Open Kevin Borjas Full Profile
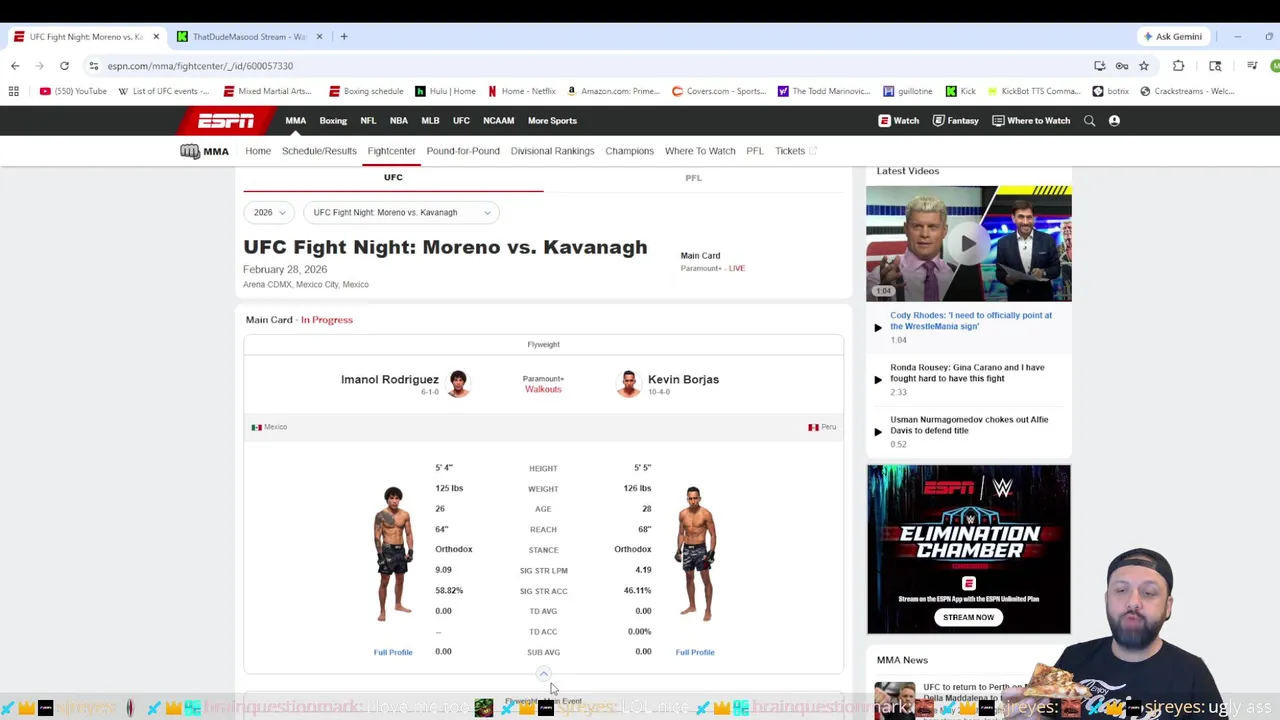This screenshot has width=1280, height=720. (695, 653)
